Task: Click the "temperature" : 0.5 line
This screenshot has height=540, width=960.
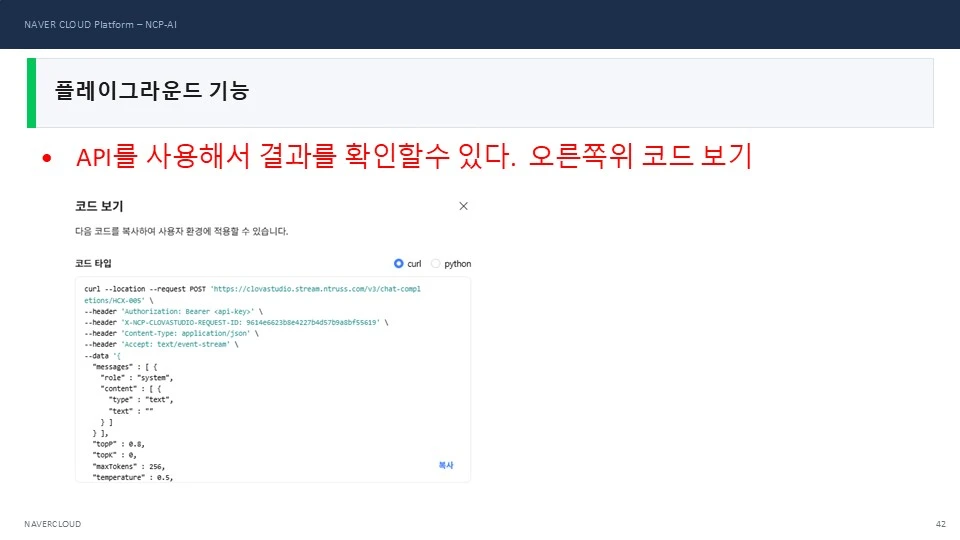Action: coord(133,478)
